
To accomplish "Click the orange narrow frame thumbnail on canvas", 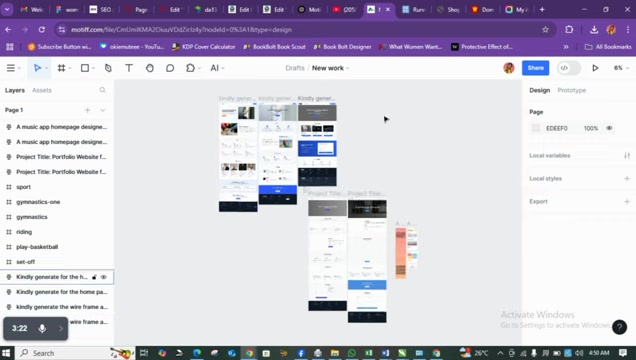I will coord(401,253).
